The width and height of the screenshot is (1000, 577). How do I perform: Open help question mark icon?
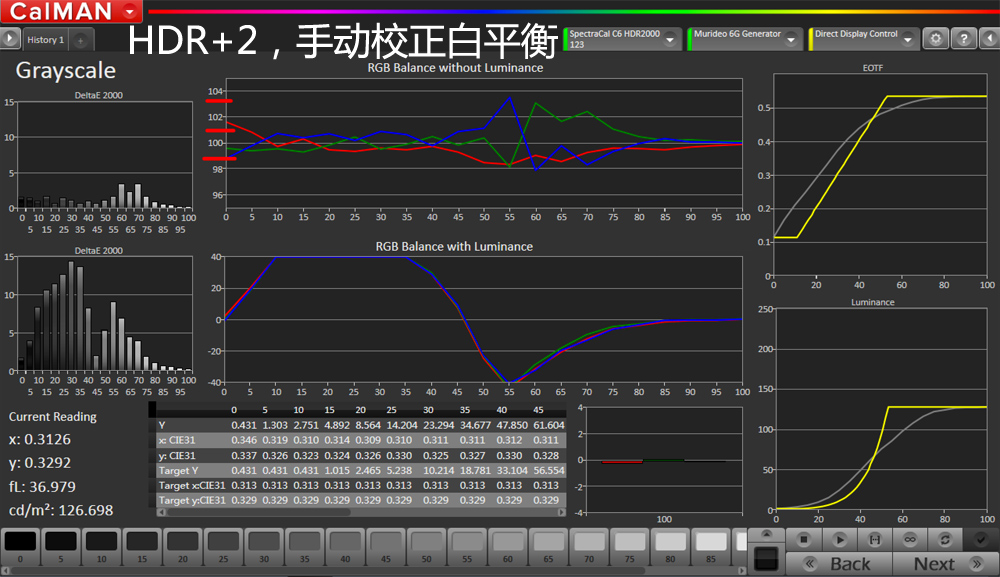pyautogui.click(x=963, y=39)
